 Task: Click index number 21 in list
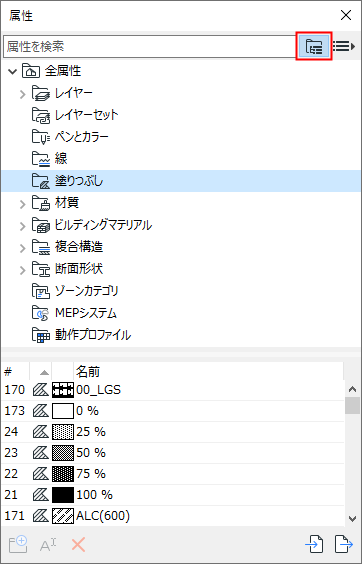click(11, 495)
